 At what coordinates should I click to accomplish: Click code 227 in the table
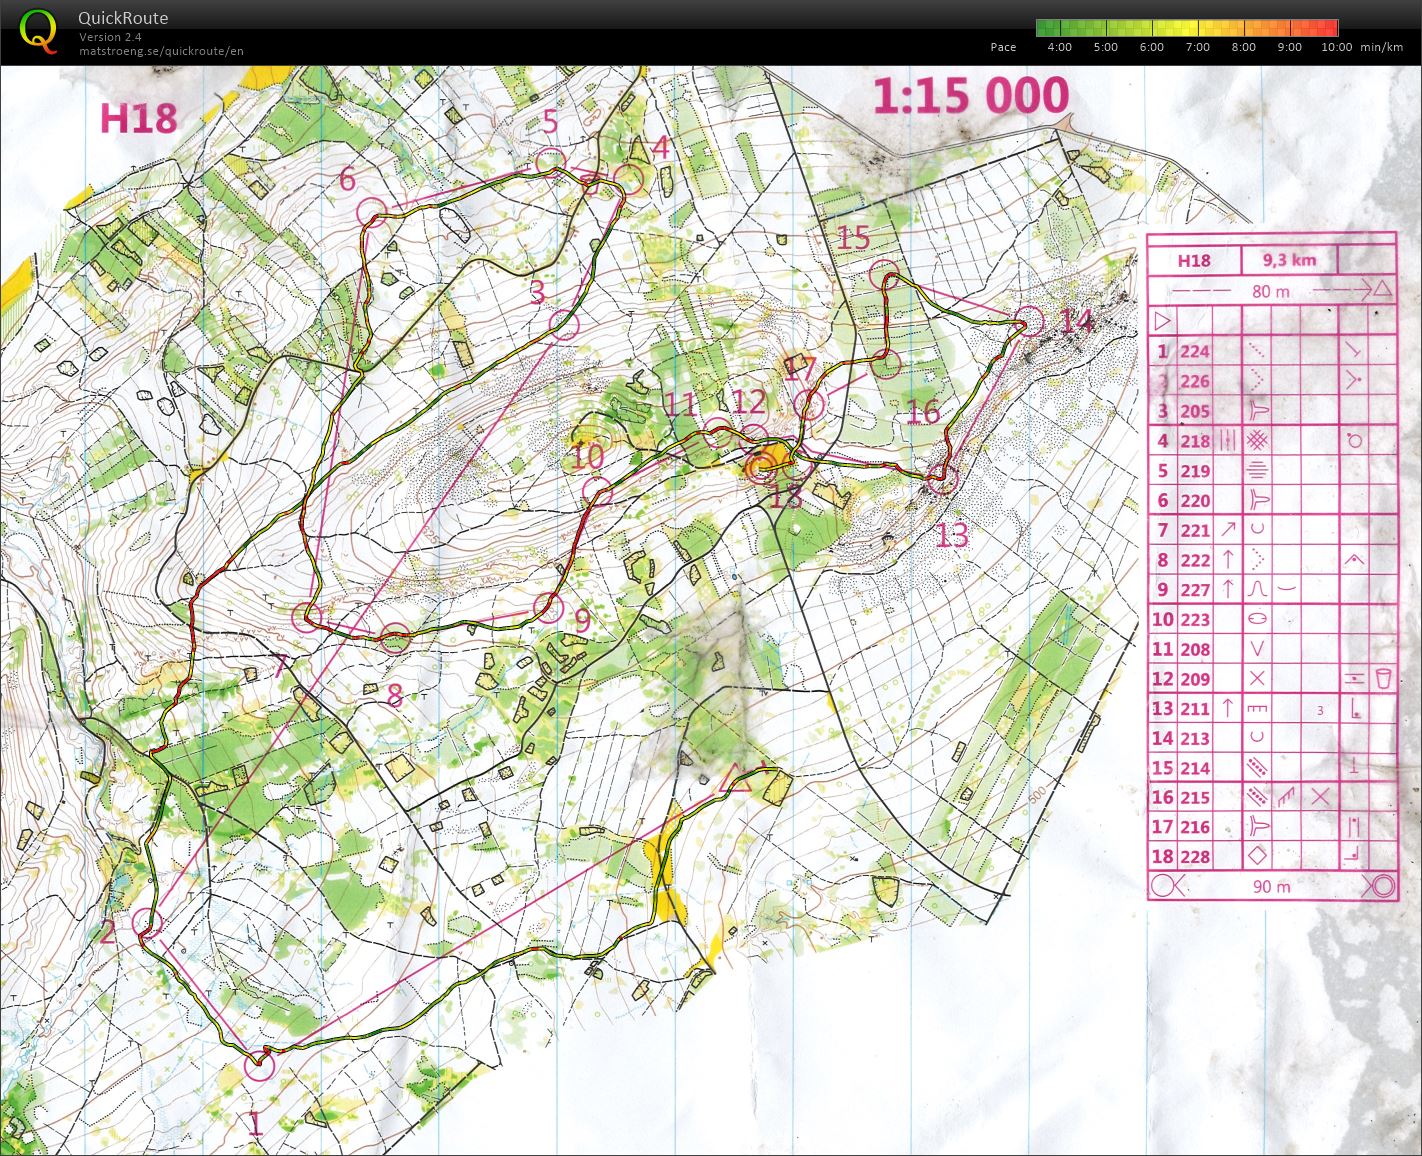point(1195,590)
